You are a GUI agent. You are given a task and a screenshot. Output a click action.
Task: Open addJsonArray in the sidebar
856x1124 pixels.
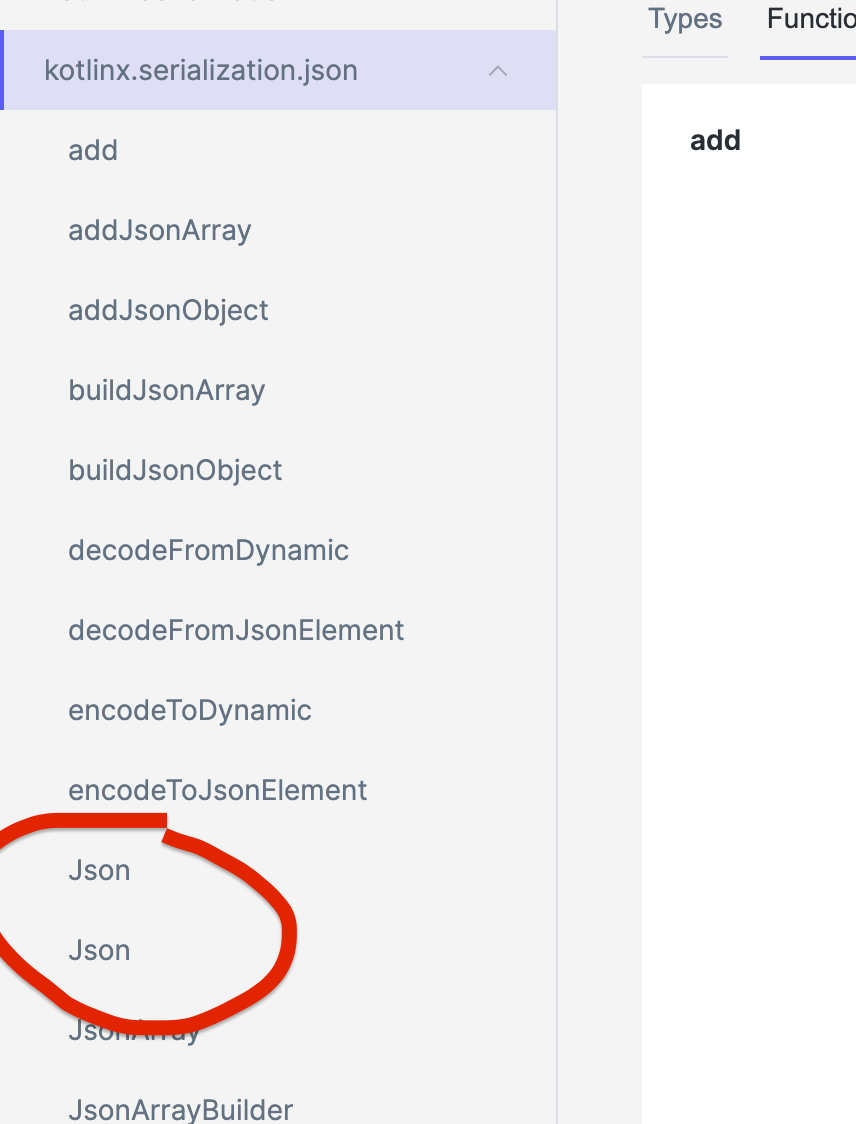[x=160, y=231]
